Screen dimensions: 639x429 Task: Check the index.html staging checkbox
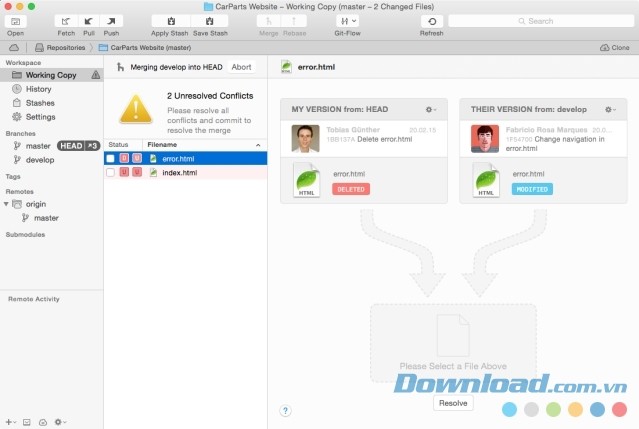[x=111, y=173]
